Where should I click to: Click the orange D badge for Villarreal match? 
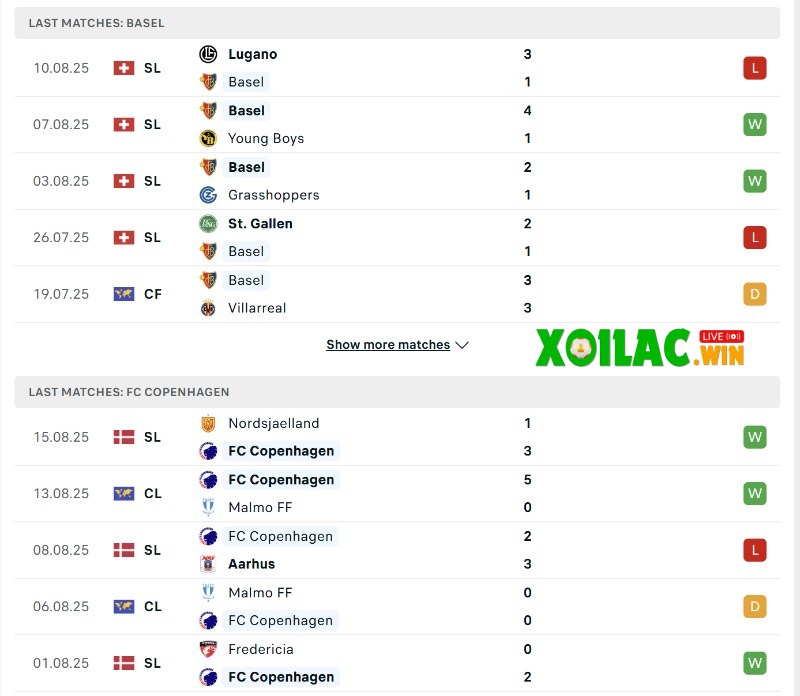tap(754, 294)
